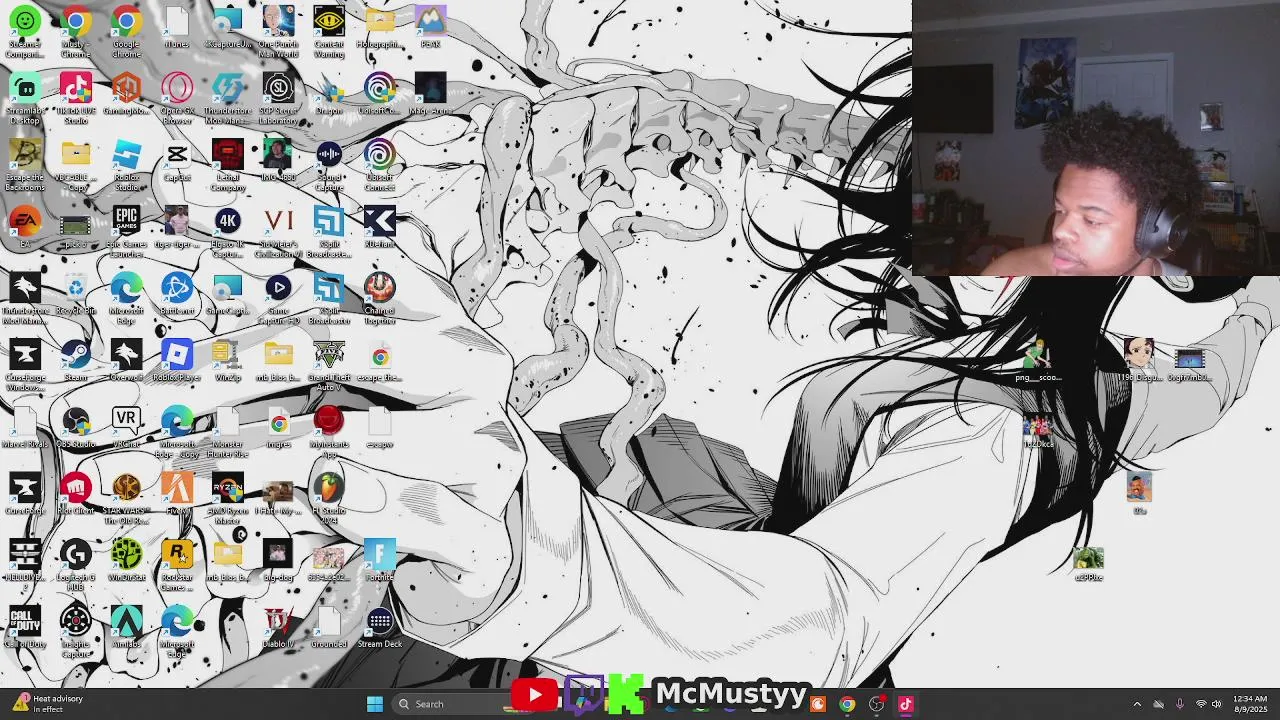
Task: Launch FL Studio 2024 shortcut
Action: coord(329,499)
